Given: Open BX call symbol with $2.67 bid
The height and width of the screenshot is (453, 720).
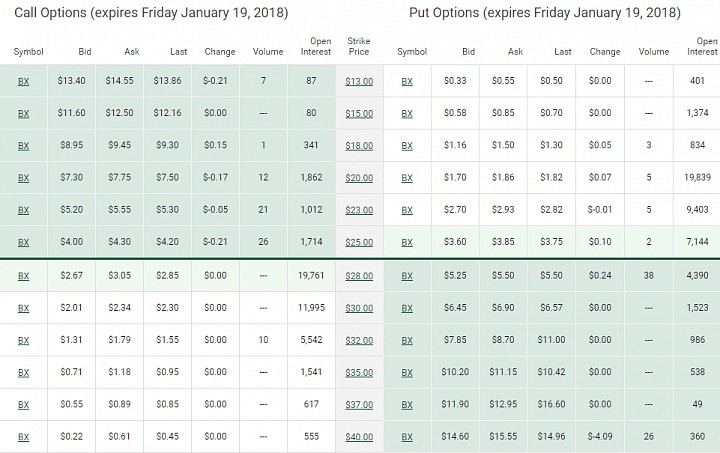Looking at the screenshot, I should [23, 276].
